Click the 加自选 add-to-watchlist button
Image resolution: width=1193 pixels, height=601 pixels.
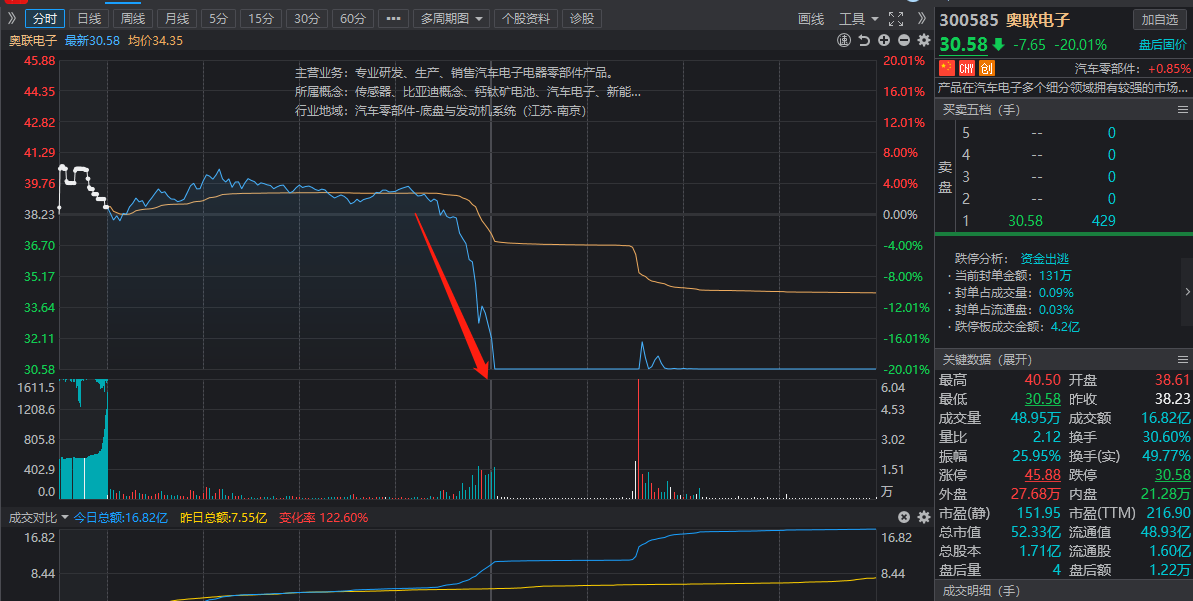1160,20
